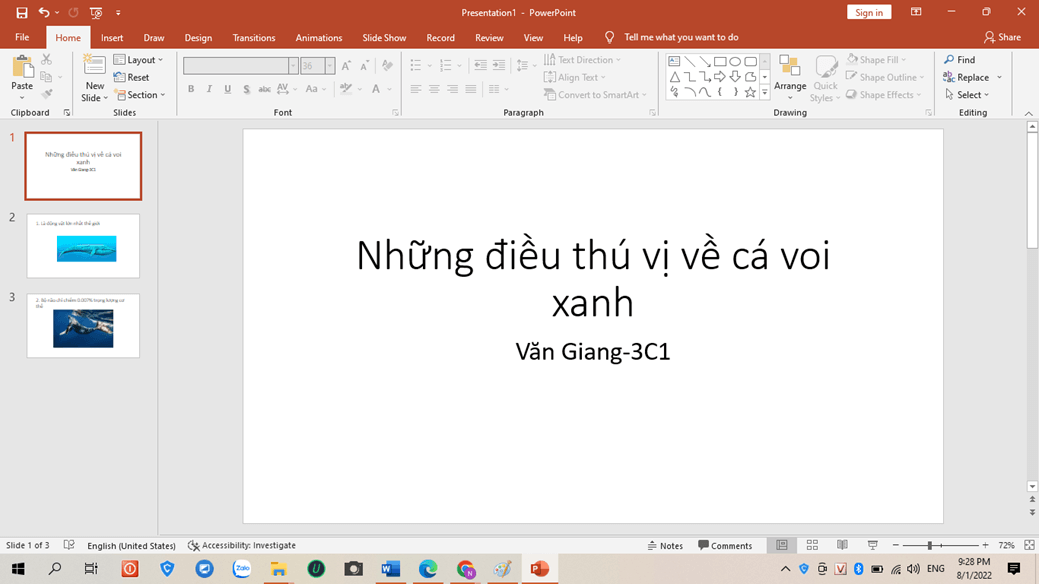Open the Arrange tool
Image resolution: width=1039 pixels, height=584 pixels.
[789, 77]
